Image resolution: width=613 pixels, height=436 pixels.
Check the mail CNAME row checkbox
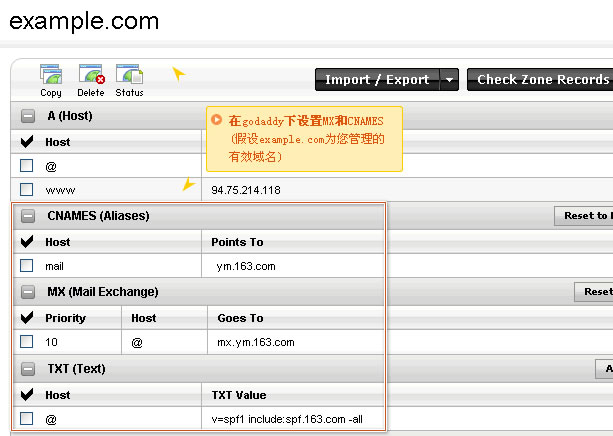coord(27,266)
